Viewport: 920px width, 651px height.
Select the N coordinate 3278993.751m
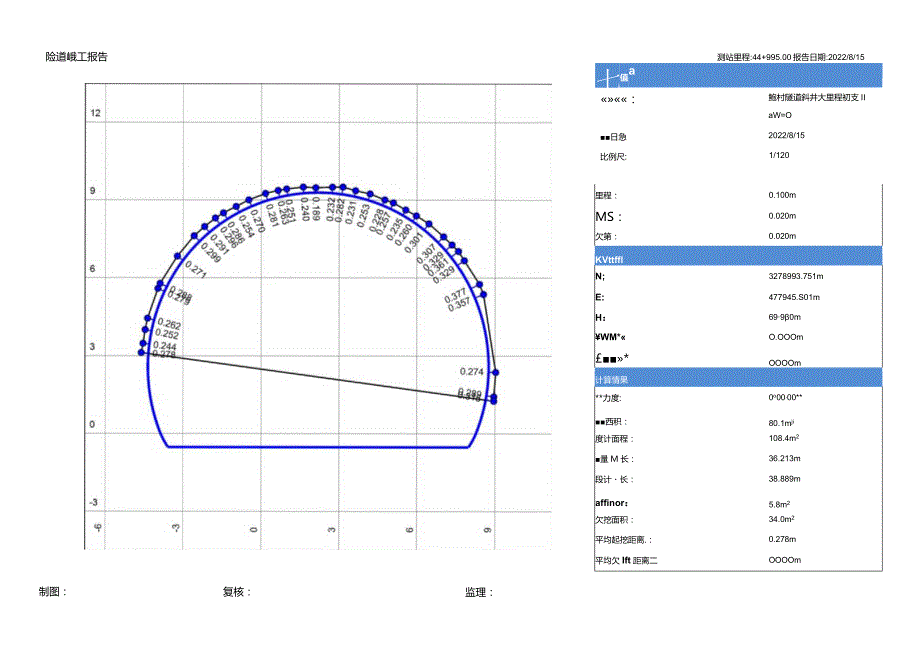tap(796, 276)
